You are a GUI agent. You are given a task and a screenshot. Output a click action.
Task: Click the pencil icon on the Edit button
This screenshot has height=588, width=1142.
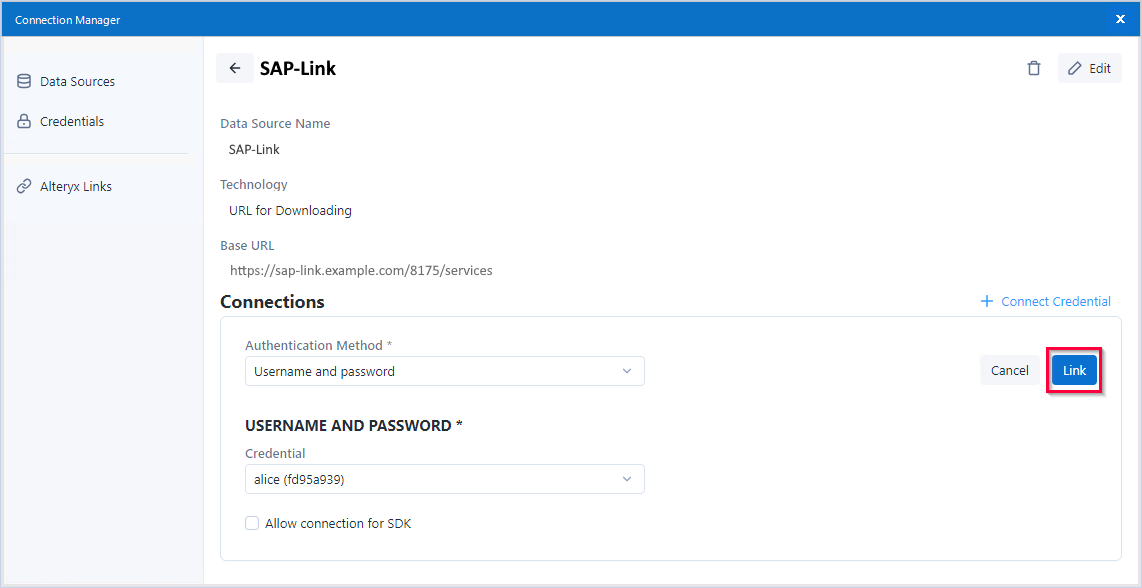(1075, 69)
